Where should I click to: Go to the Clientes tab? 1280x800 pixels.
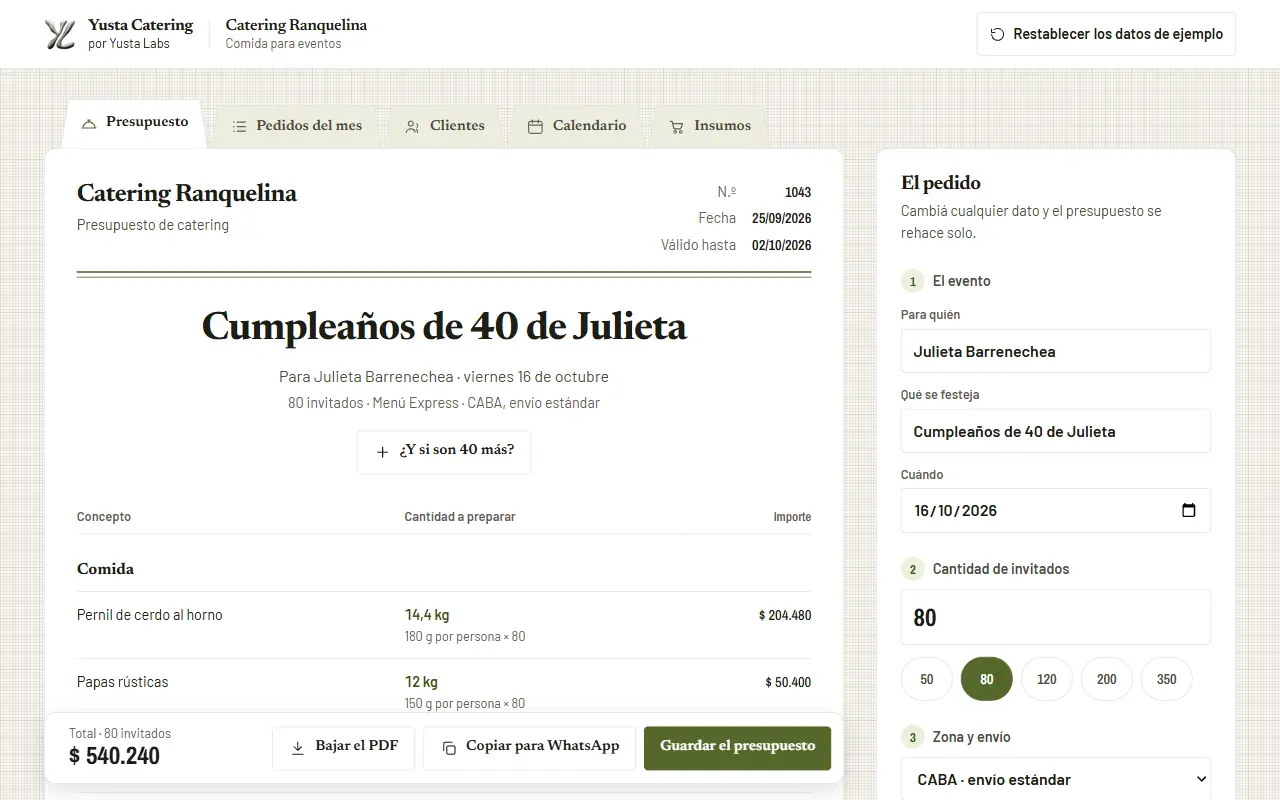coord(444,126)
